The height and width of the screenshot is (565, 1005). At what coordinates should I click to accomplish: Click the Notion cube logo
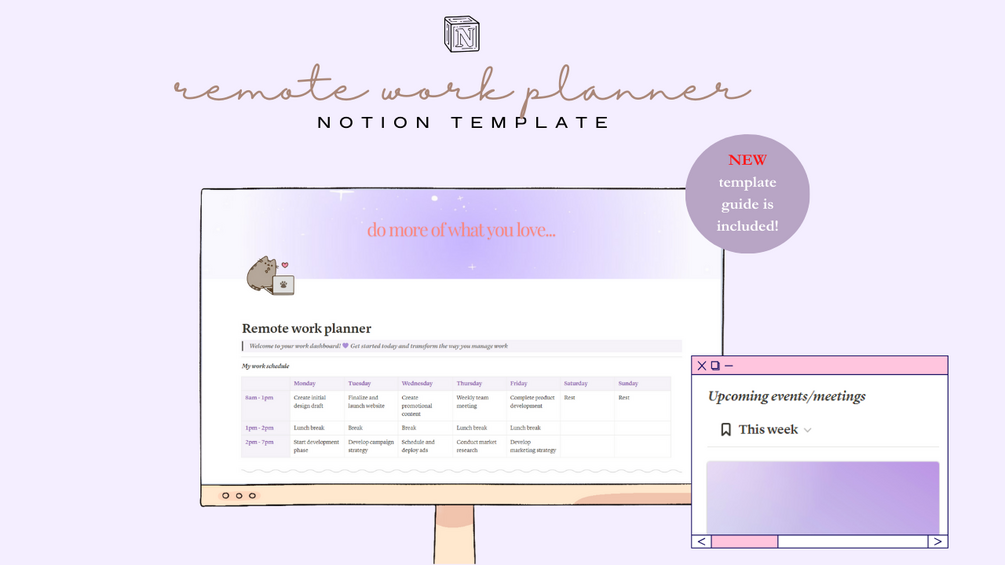[x=461, y=34]
